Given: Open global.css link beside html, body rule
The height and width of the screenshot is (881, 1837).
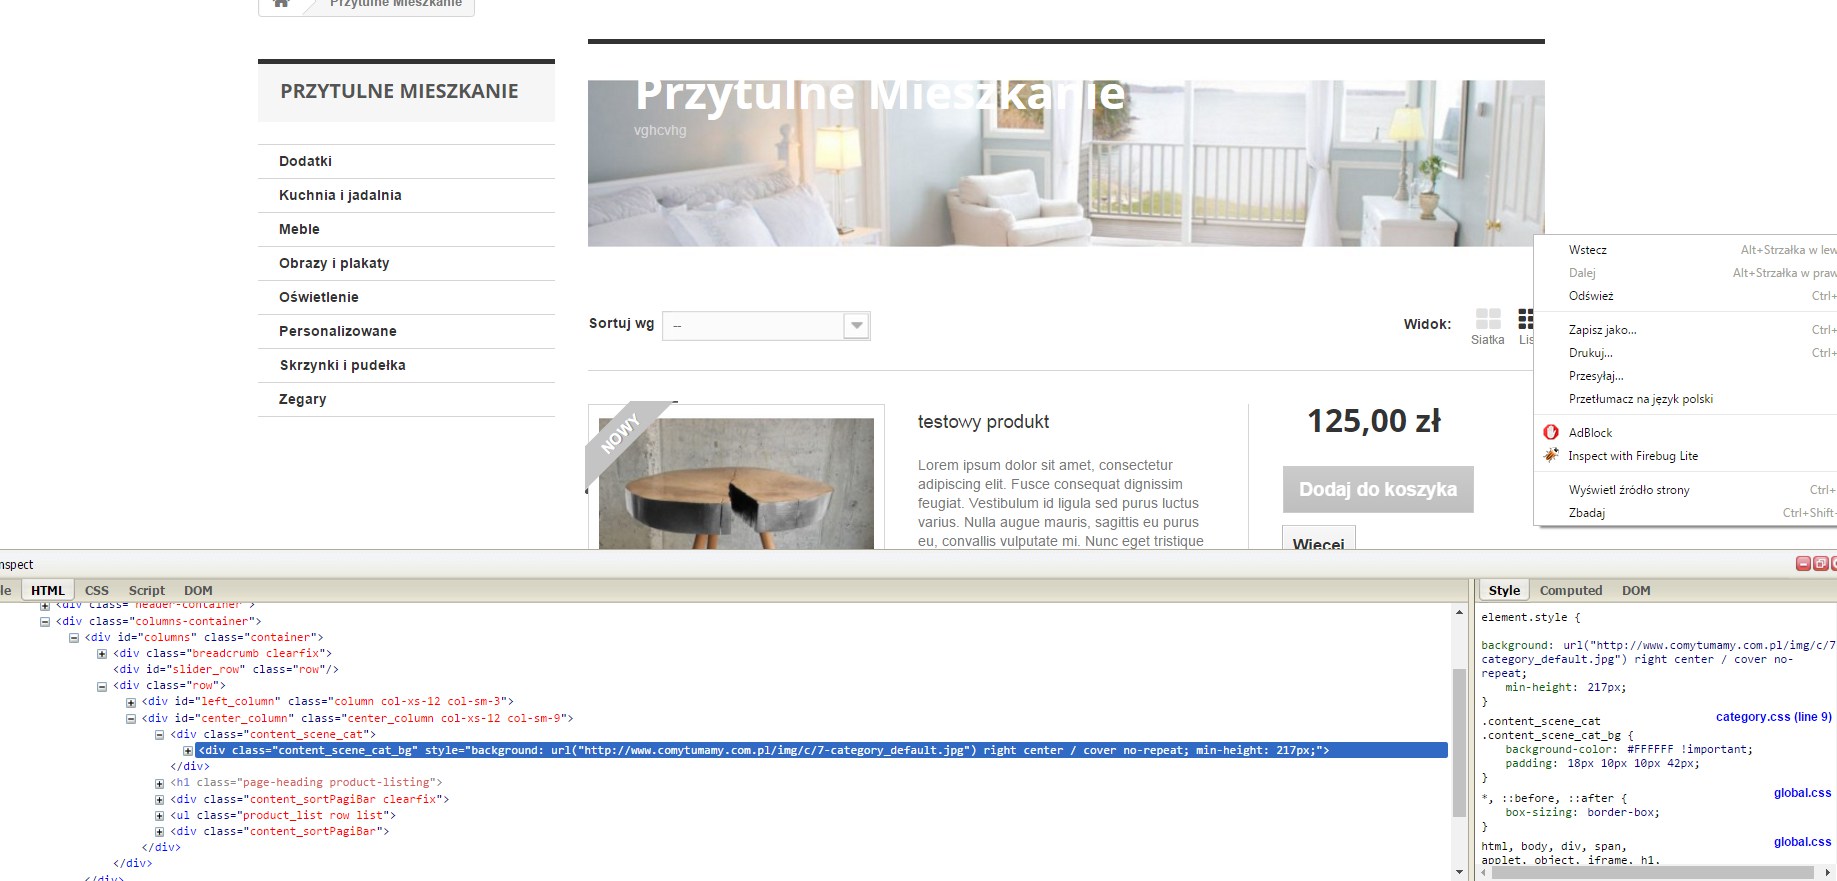Looking at the screenshot, I should point(1802,842).
